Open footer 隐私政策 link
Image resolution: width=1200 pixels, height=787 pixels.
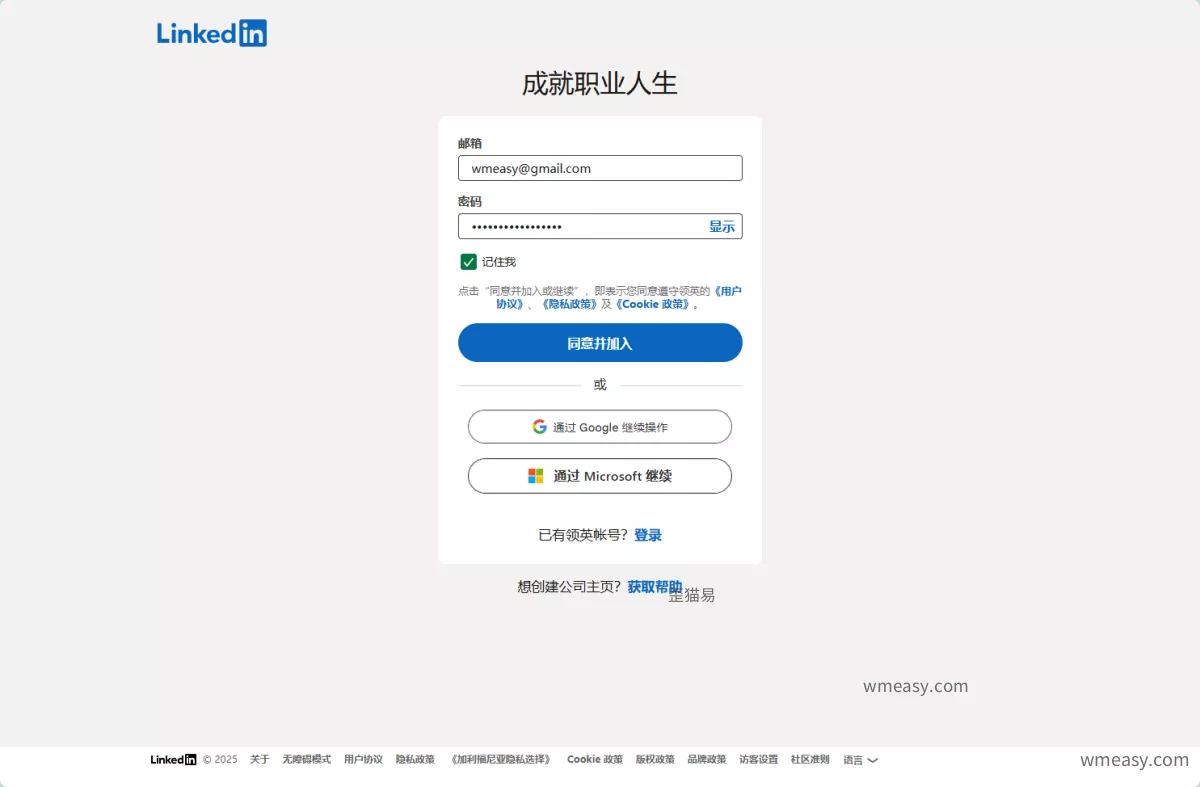point(415,760)
